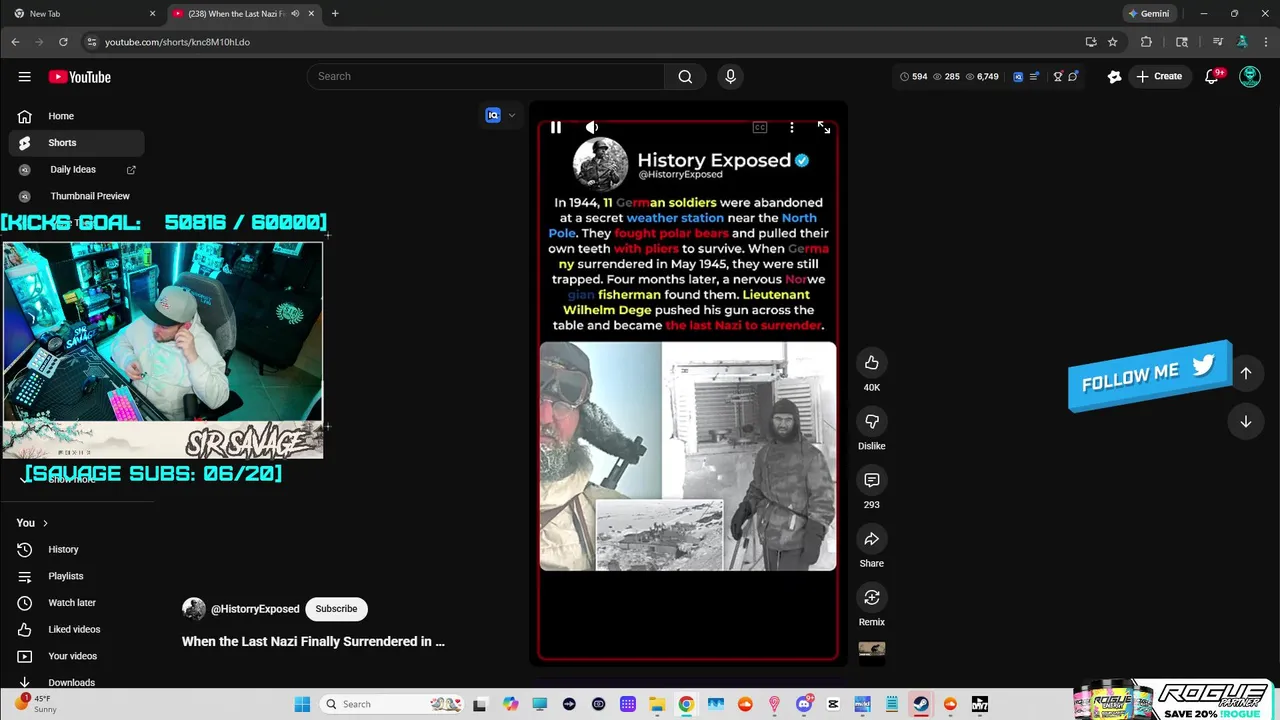Image resolution: width=1280 pixels, height=720 pixels.
Task: Open Daily Ideas in the sidebar
Action: pyautogui.click(x=76, y=170)
